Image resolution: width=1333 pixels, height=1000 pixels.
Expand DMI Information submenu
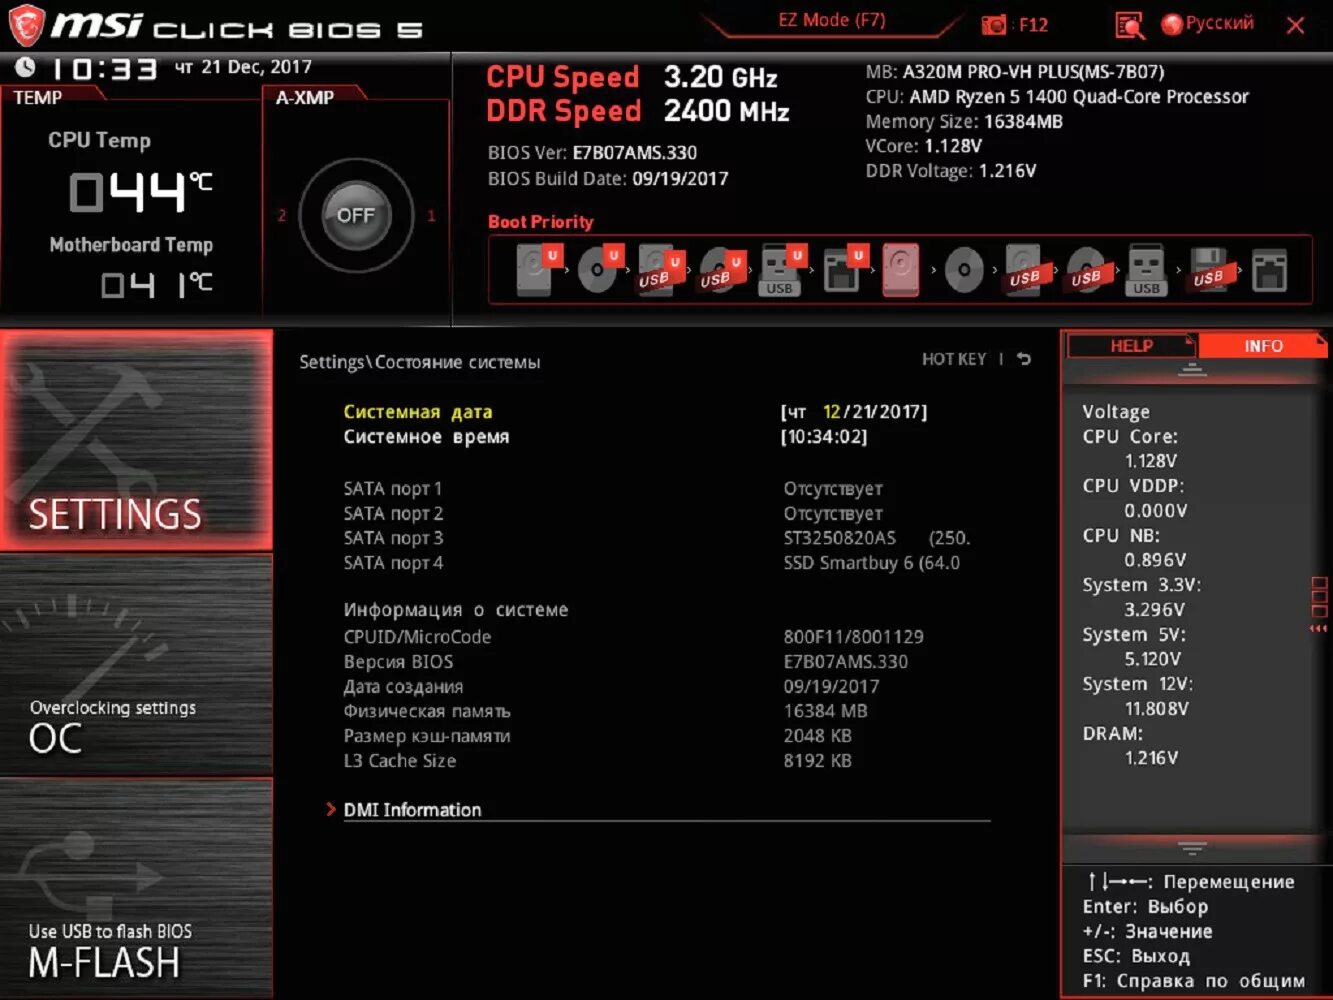point(412,810)
